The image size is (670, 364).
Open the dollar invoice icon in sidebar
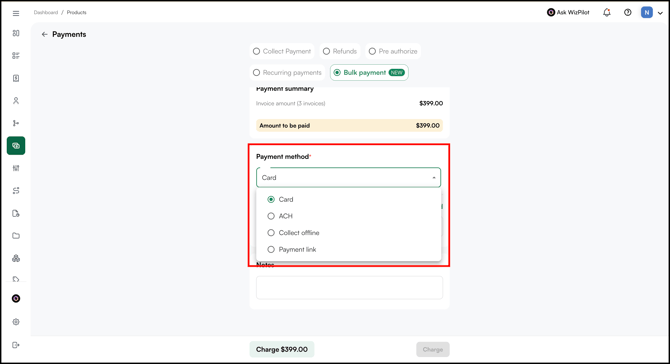click(16, 78)
